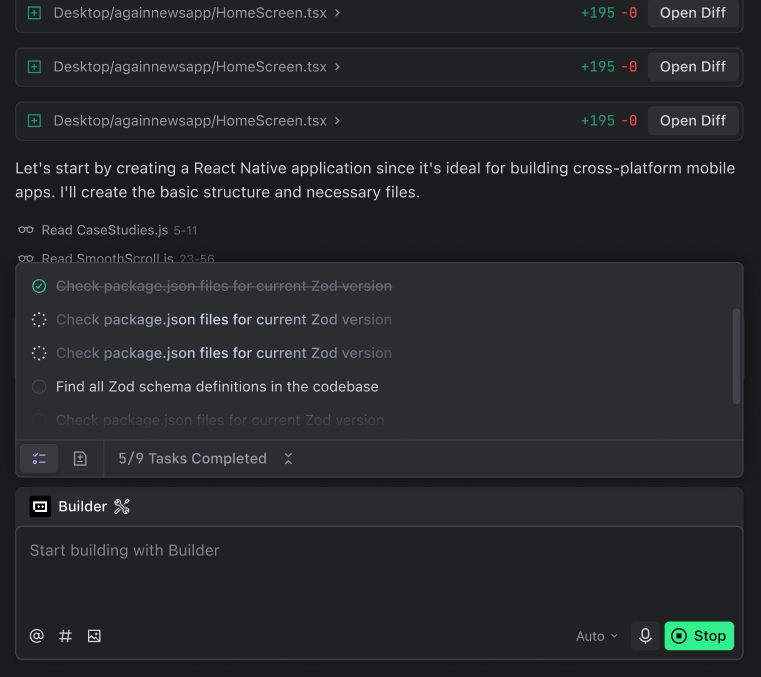
Task: Activate the microphone voice input
Action: [x=645, y=636]
